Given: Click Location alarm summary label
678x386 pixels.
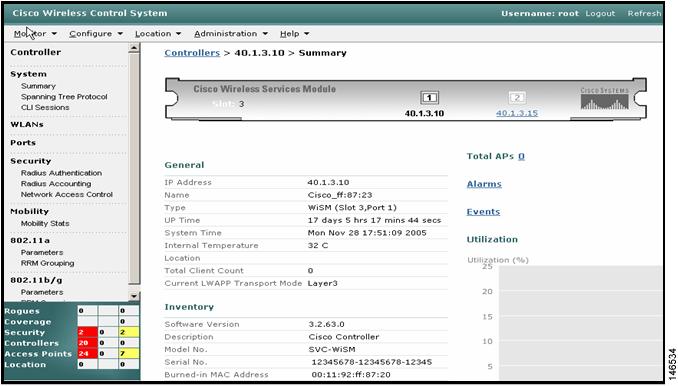Looking at the screenshot, I should point(25,364).
